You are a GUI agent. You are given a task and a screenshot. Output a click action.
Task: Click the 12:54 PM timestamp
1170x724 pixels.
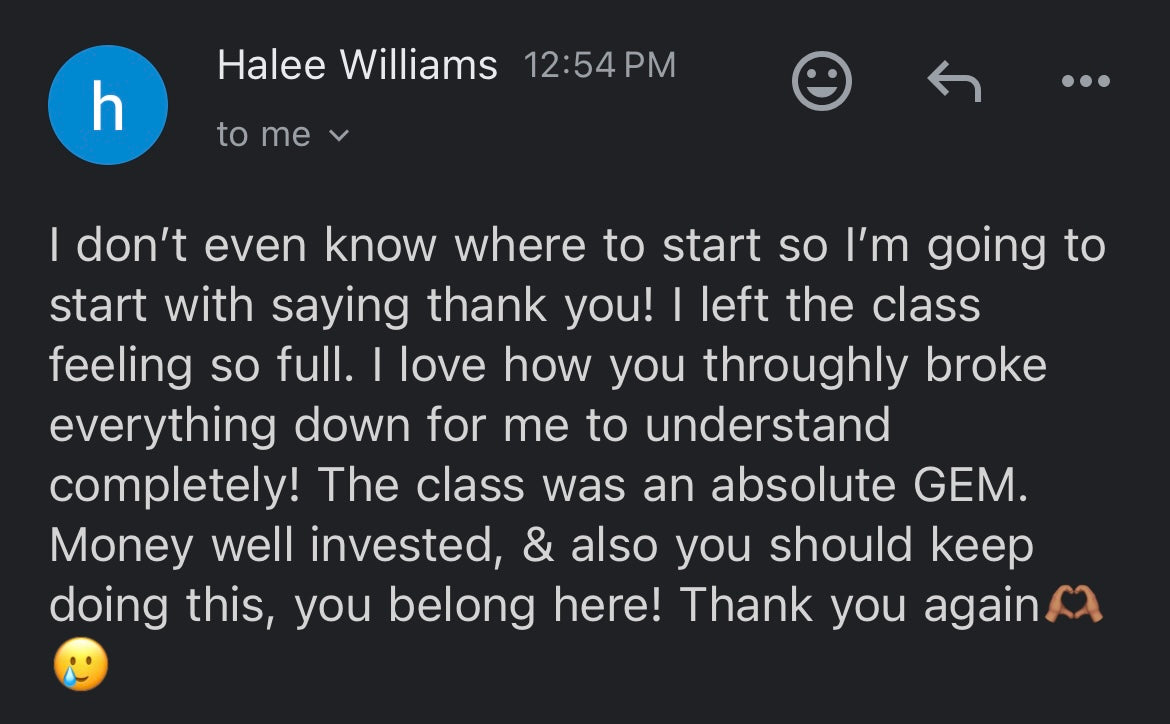coord(599,66)
